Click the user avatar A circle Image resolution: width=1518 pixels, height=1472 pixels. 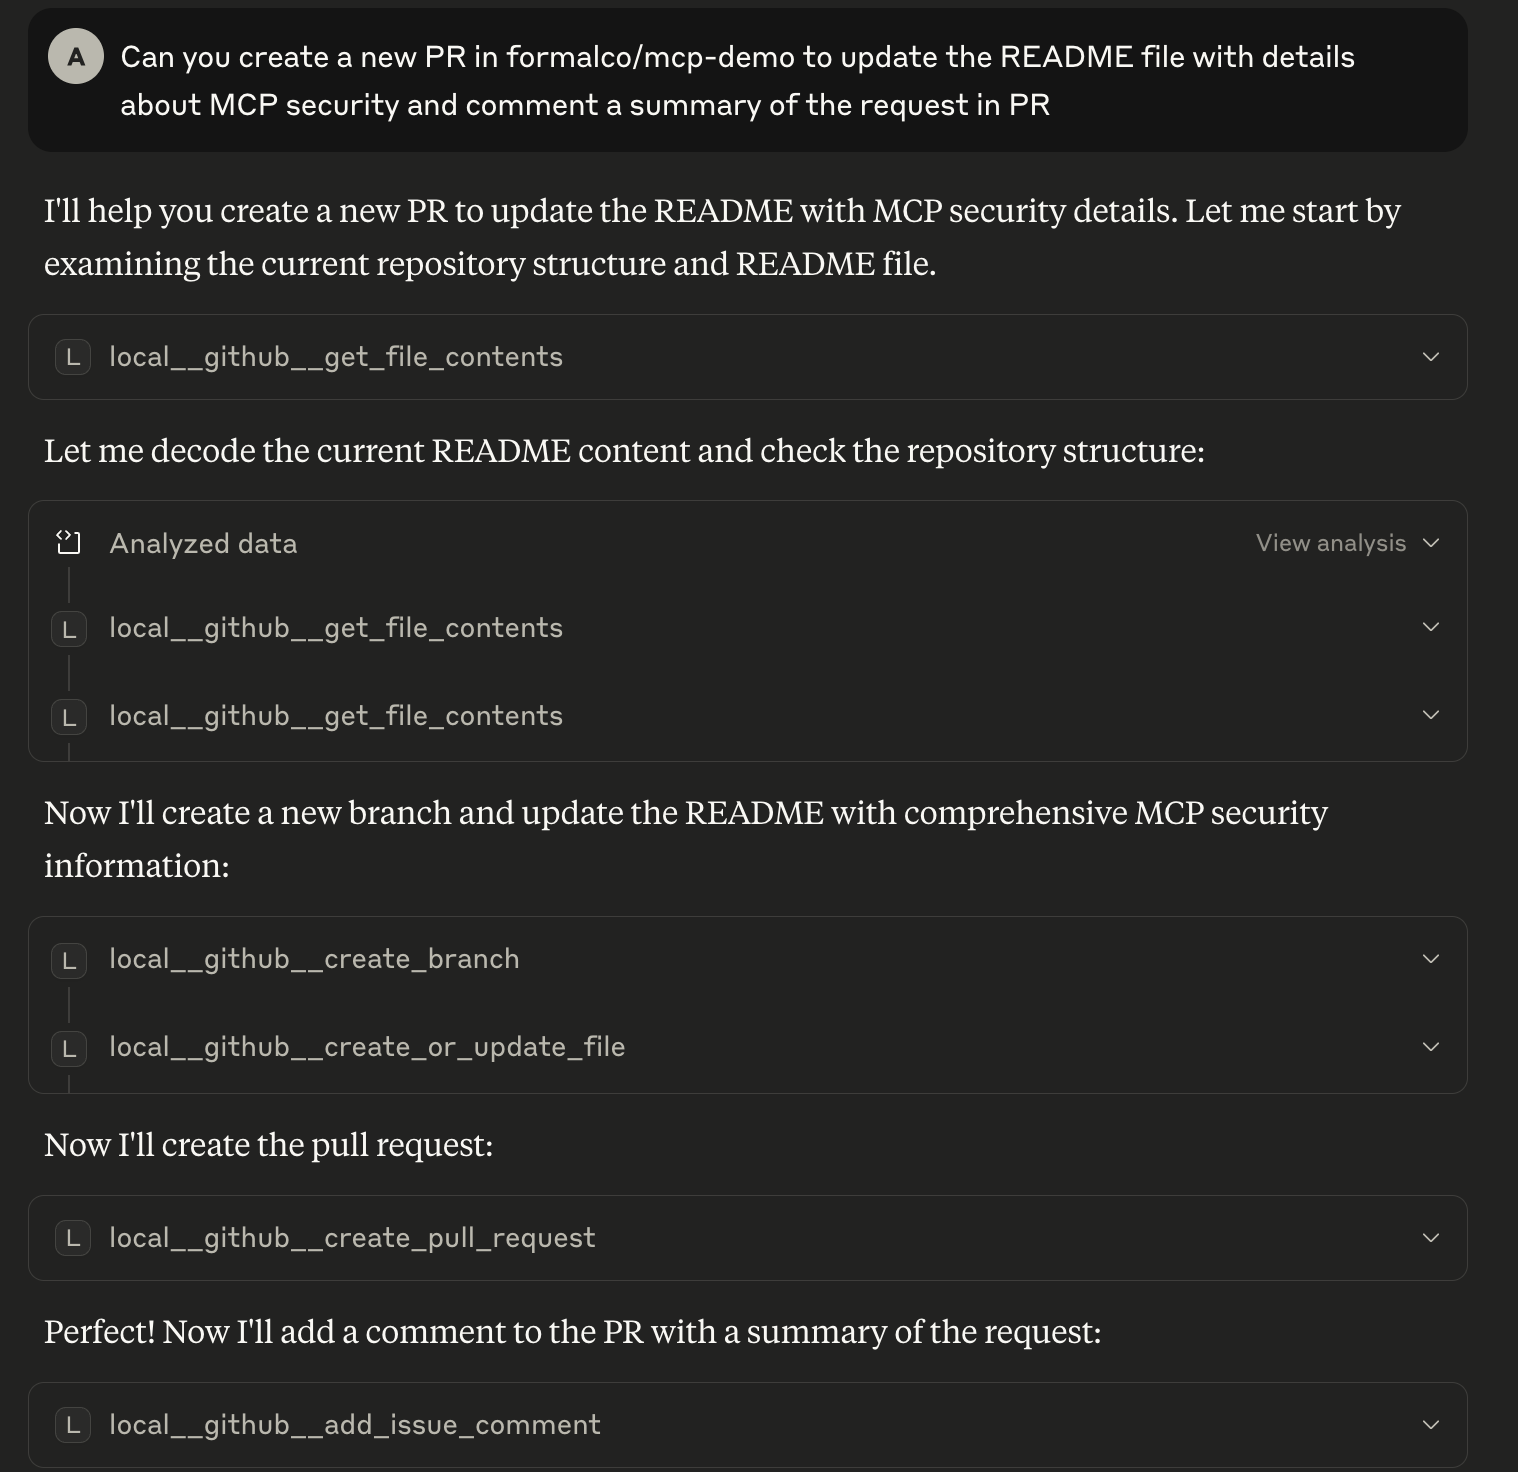click(76, 56)
